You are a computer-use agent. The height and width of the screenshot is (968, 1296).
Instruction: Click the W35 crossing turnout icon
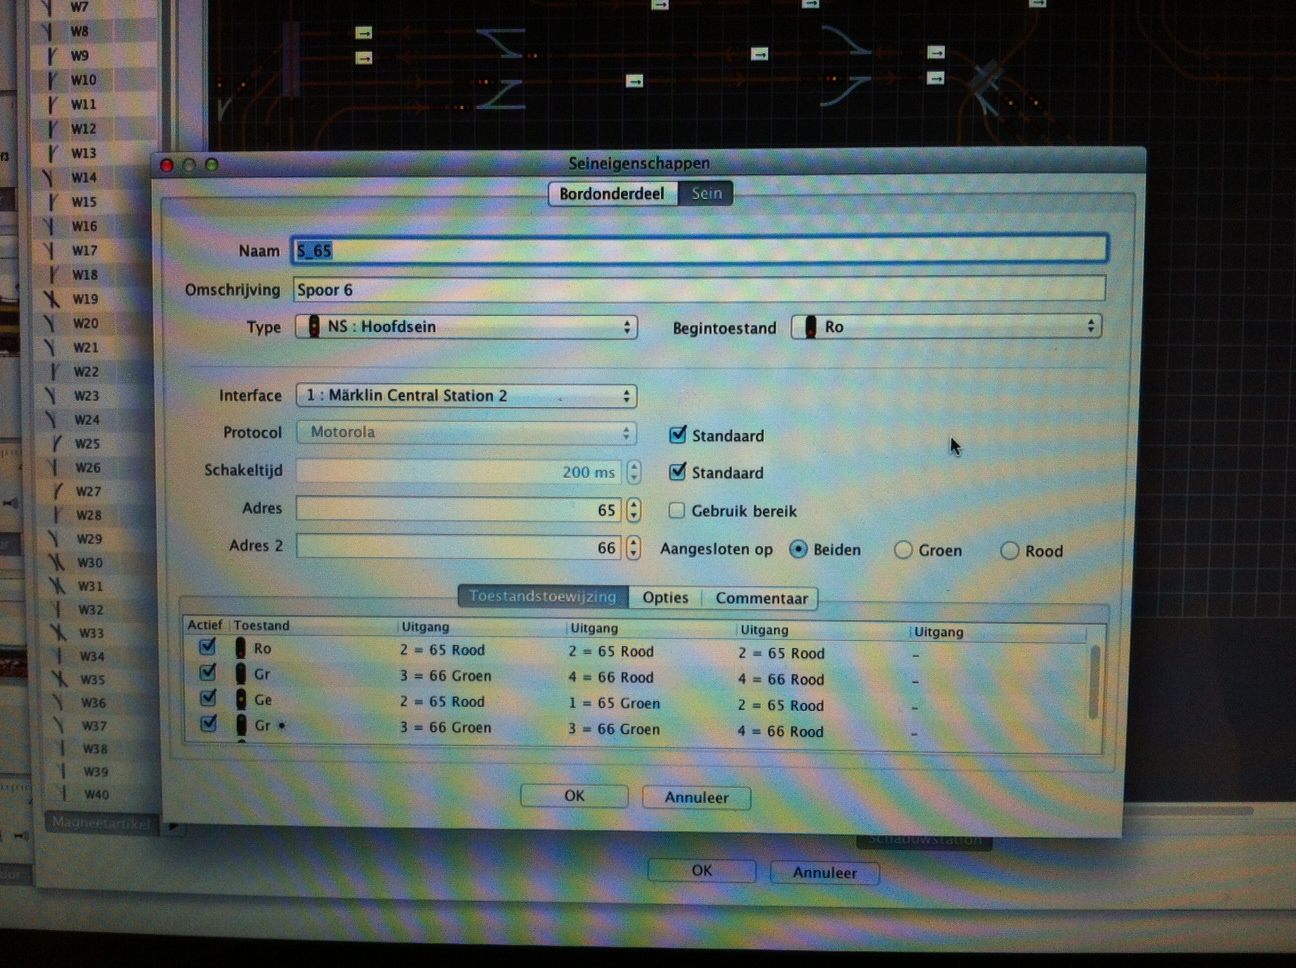(x=61, y=679)
